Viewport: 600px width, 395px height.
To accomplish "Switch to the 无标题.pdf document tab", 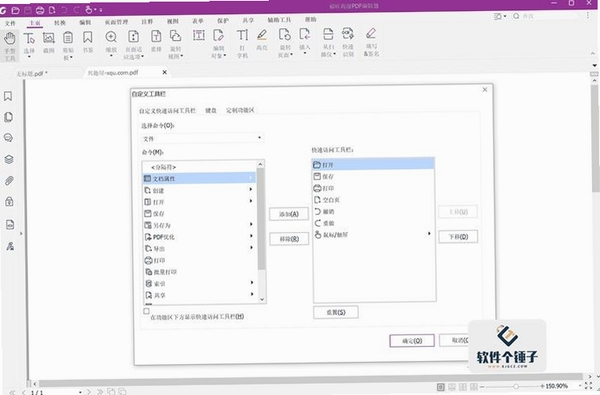I will (x=32, y=73).
